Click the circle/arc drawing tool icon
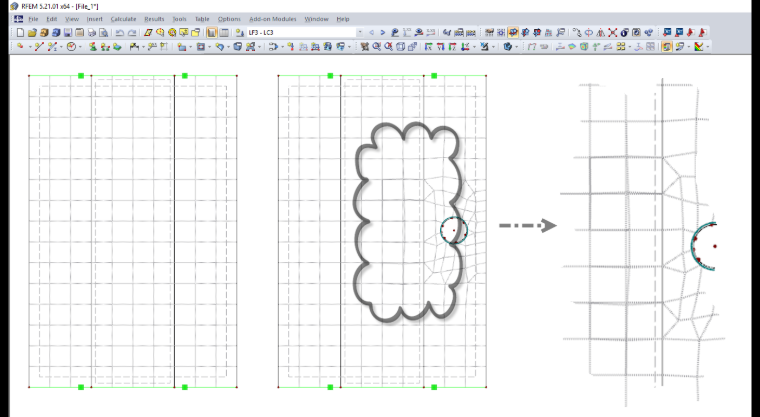This screenshot has height=417, width=760. pyautogui.click(x=71, y=47)
